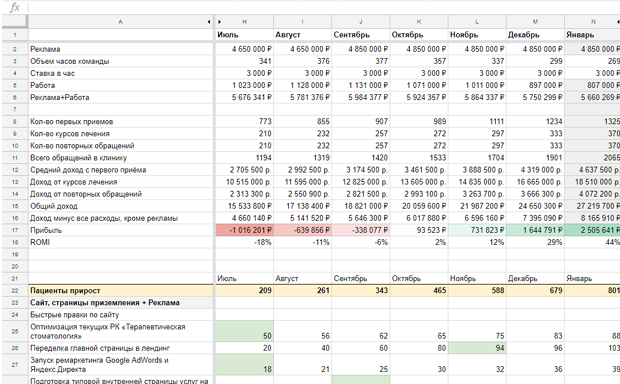The width and height of the screenshot is (620, 384).
Task: Expand hidden columns arrow in column A header
Action: pos(209,22)
